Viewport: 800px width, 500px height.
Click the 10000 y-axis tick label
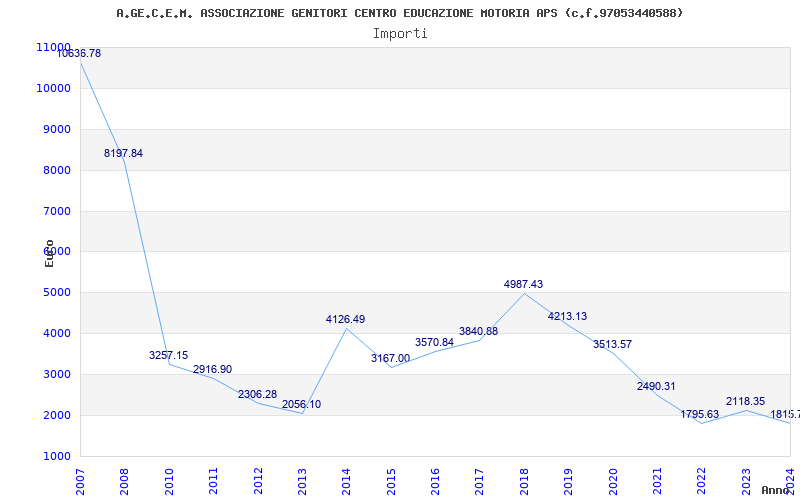pyautogui.click(x=54, y=88)
